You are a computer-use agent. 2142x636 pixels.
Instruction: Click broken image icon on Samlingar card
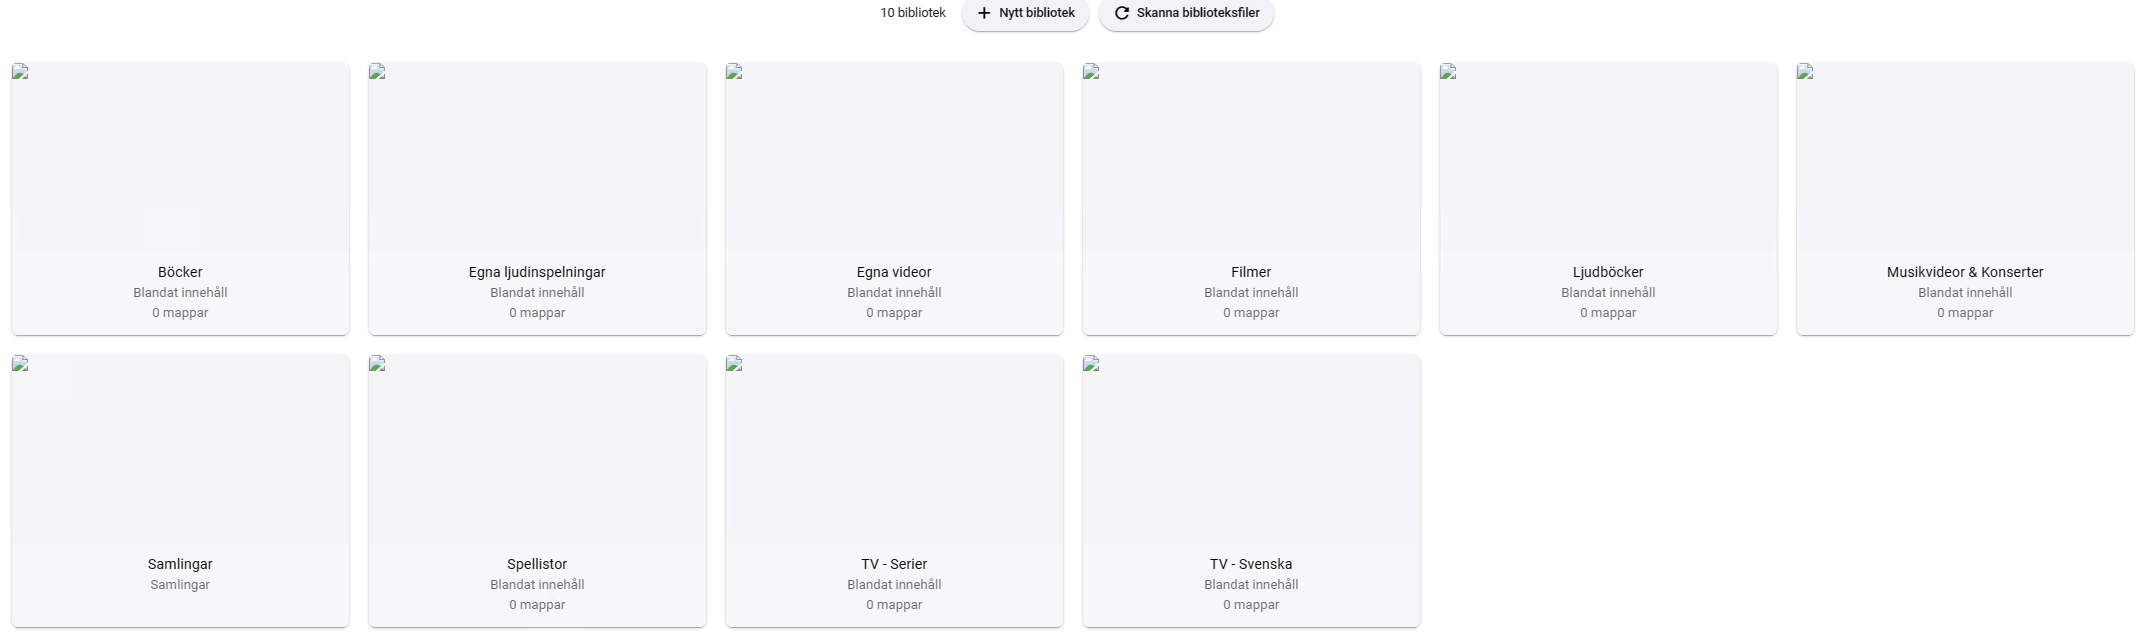coord(20,364)
